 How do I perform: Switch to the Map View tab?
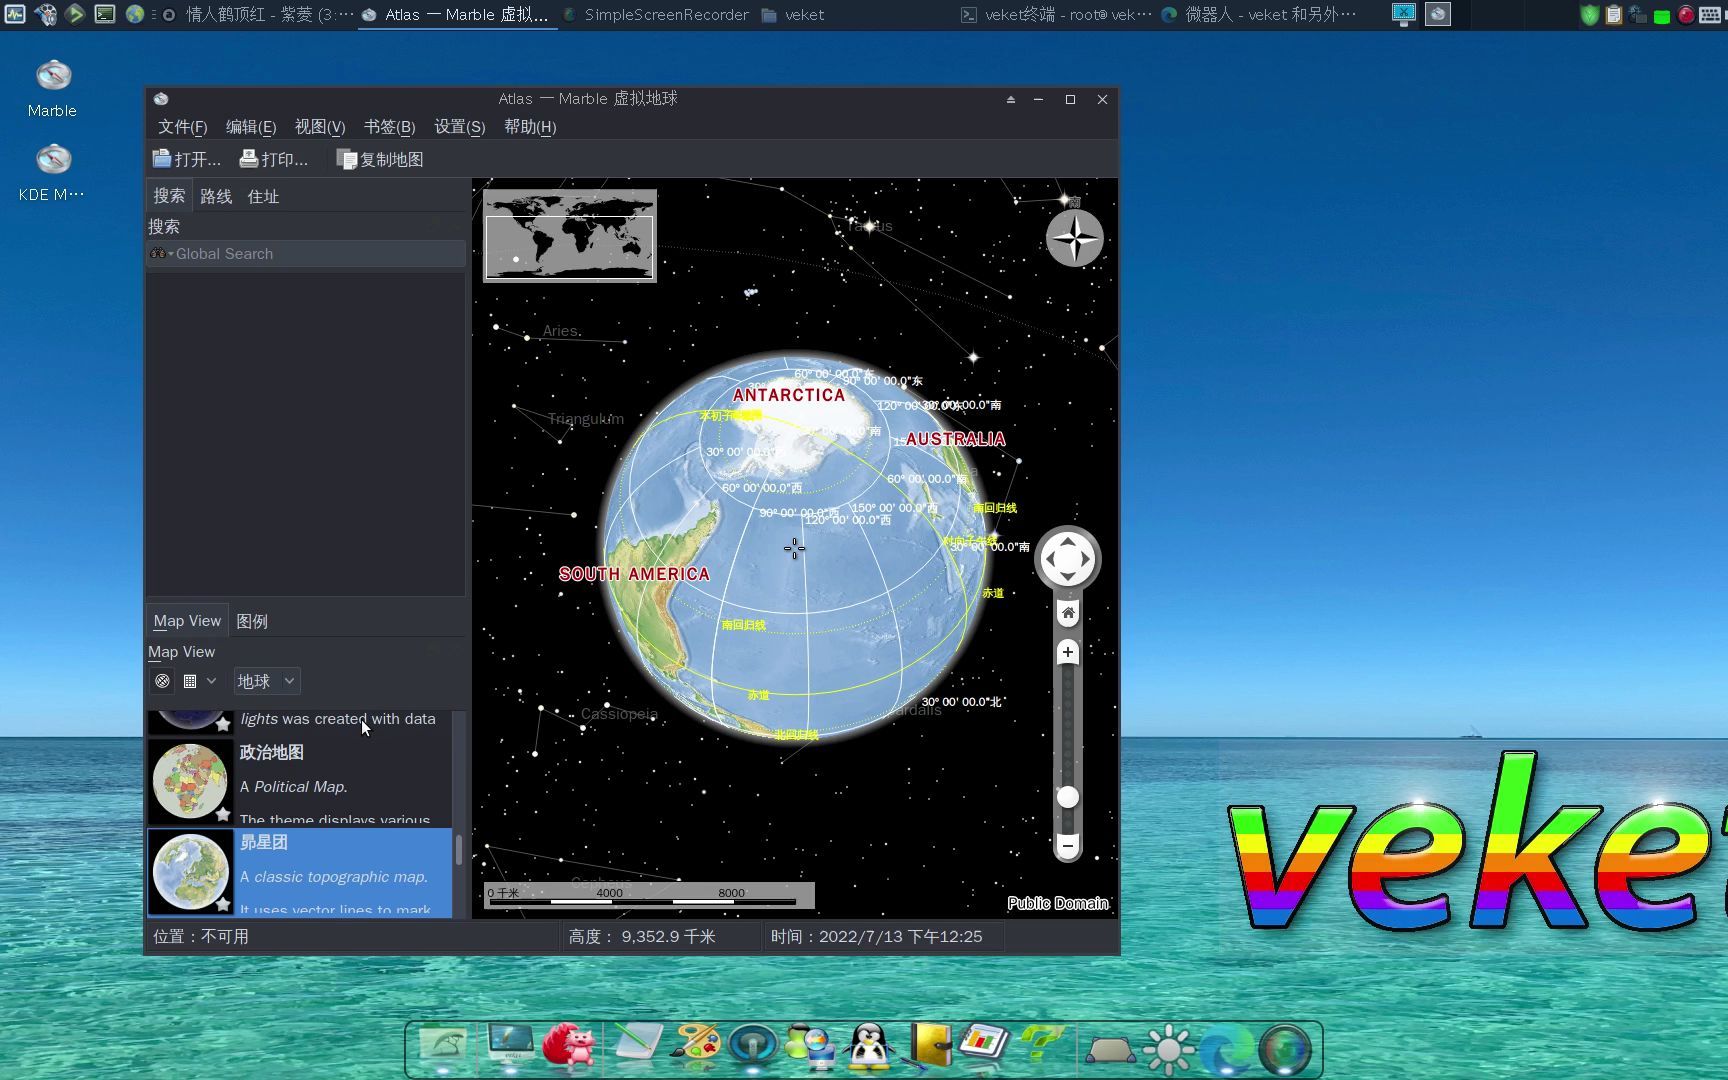(x=187, y=621)
